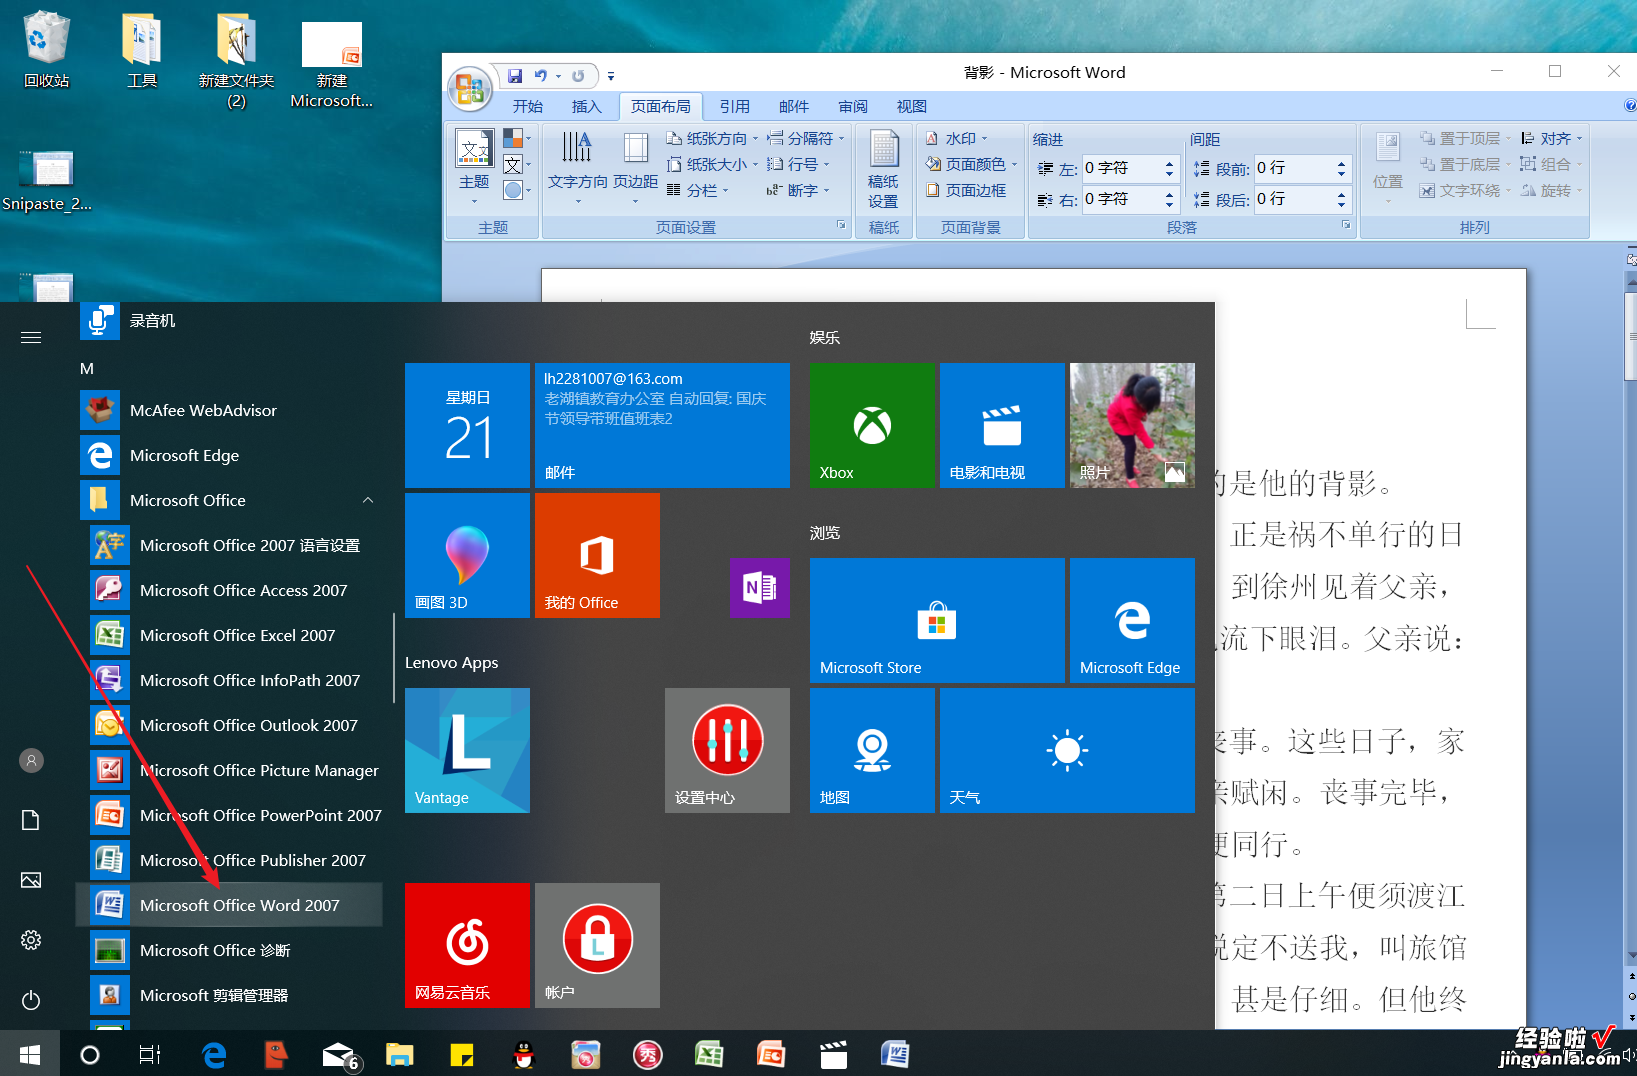The width and height of the screenshot is (1637, 1076).
Task: Open 水印 watermark dropdown
Action: [x=957, y=138]
